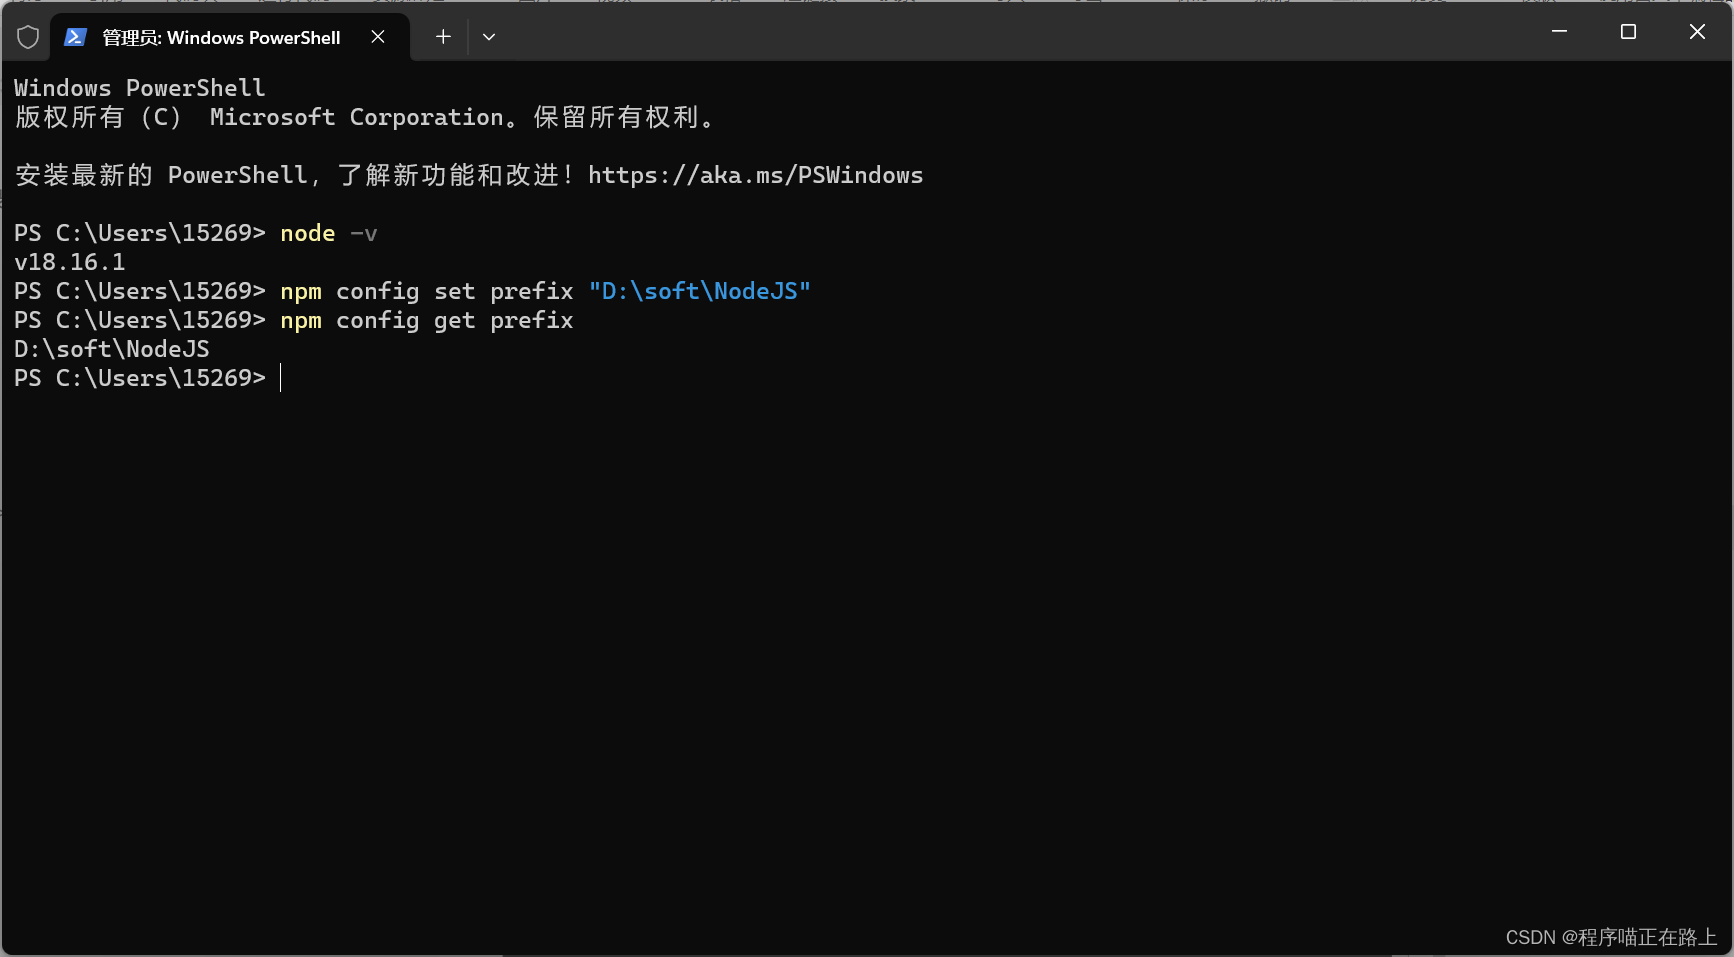Close the terminal window

tap(1697, 32)
